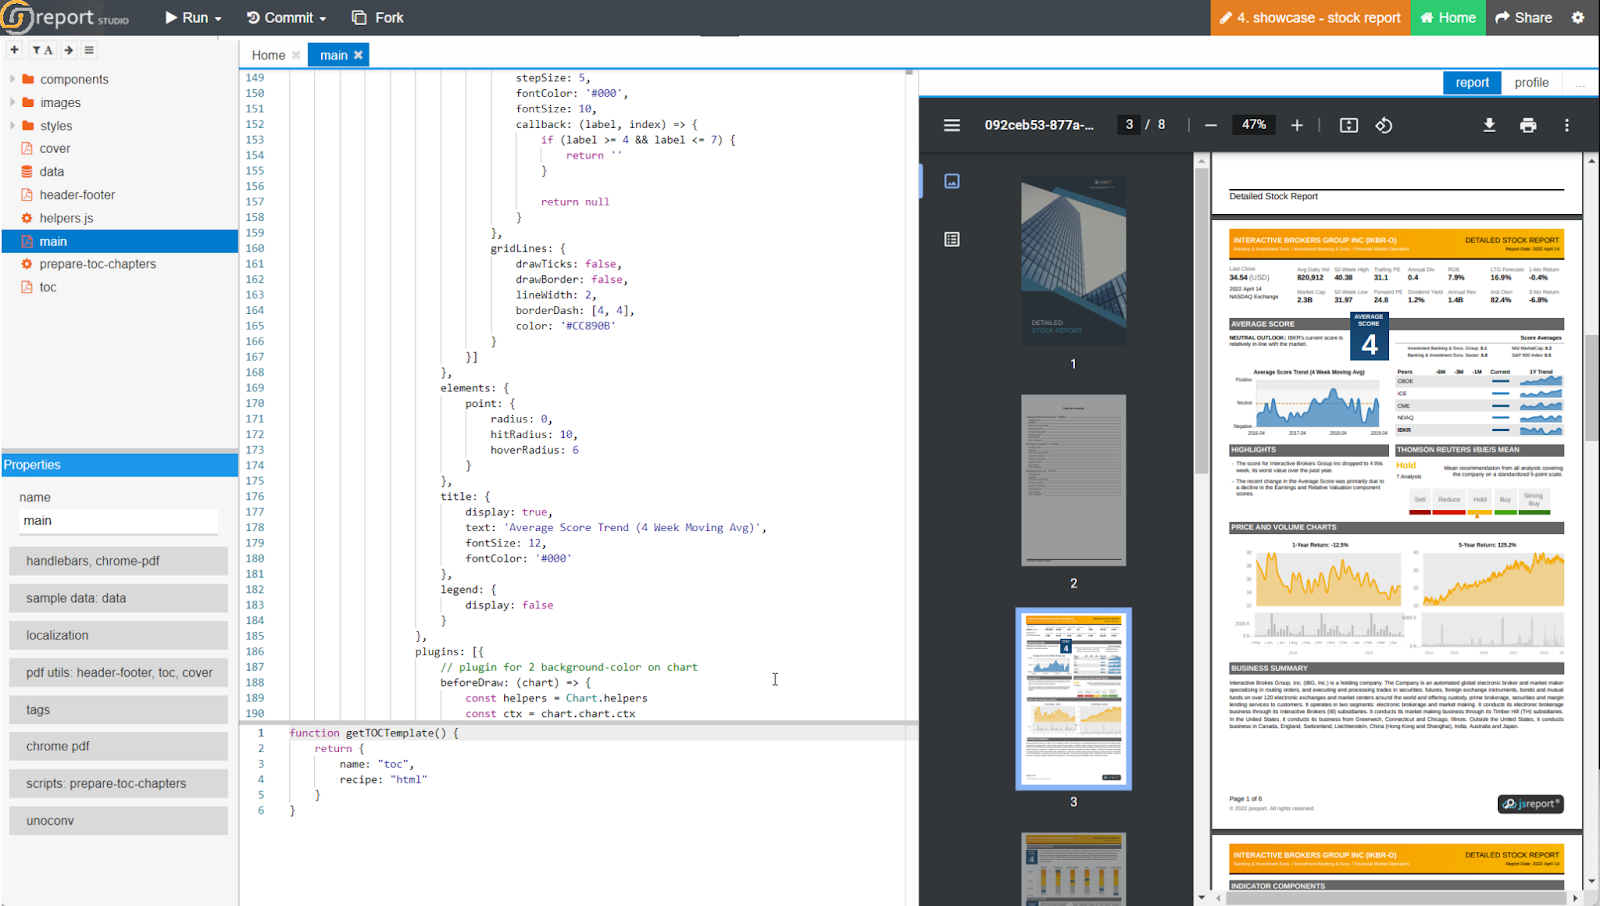Zoom in the PDF preview
The image size is (1600, 906).
point(1297,125)
